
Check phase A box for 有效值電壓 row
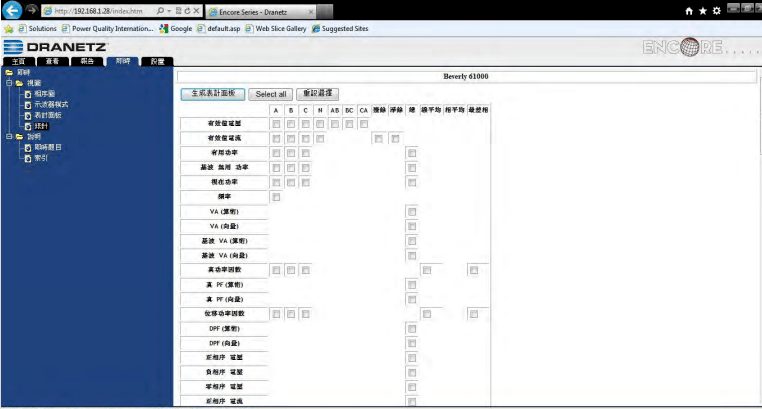276,124
